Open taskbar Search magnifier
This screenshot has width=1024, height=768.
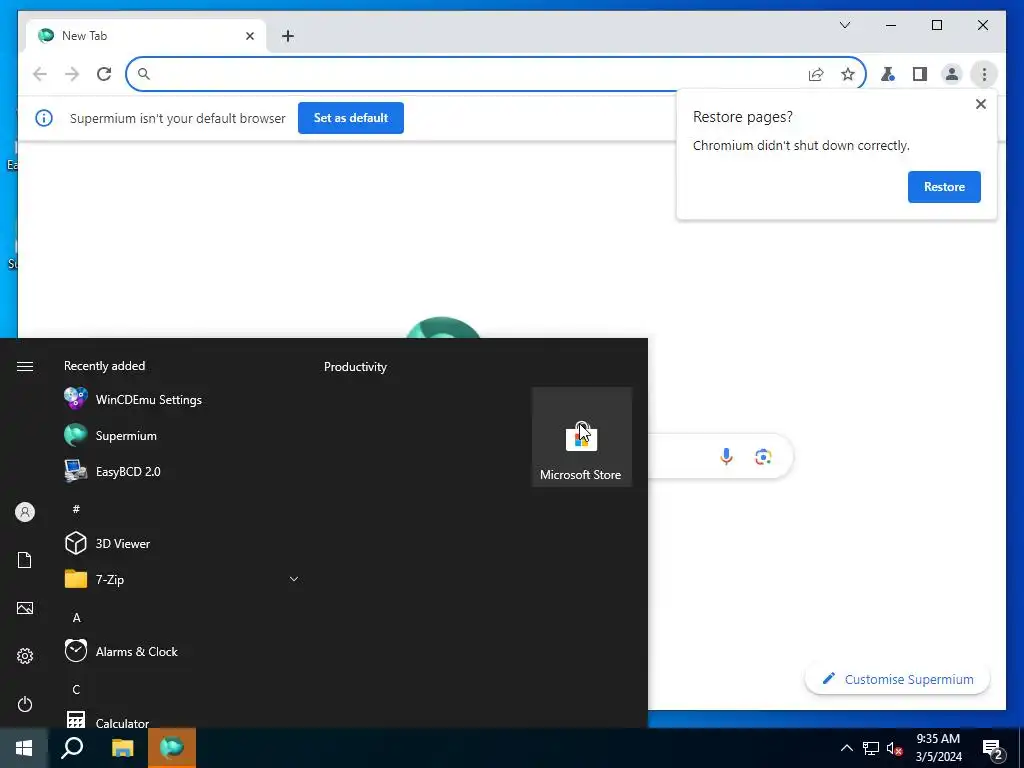72,748
